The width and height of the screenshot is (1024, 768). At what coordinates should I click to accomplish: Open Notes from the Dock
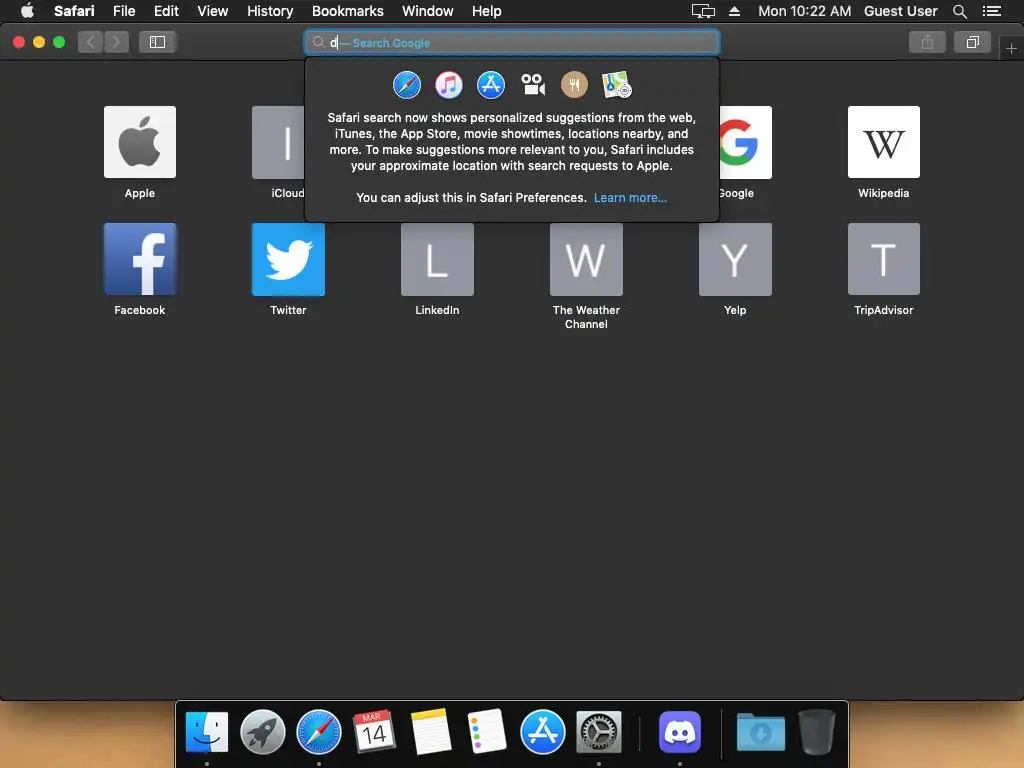430,731
